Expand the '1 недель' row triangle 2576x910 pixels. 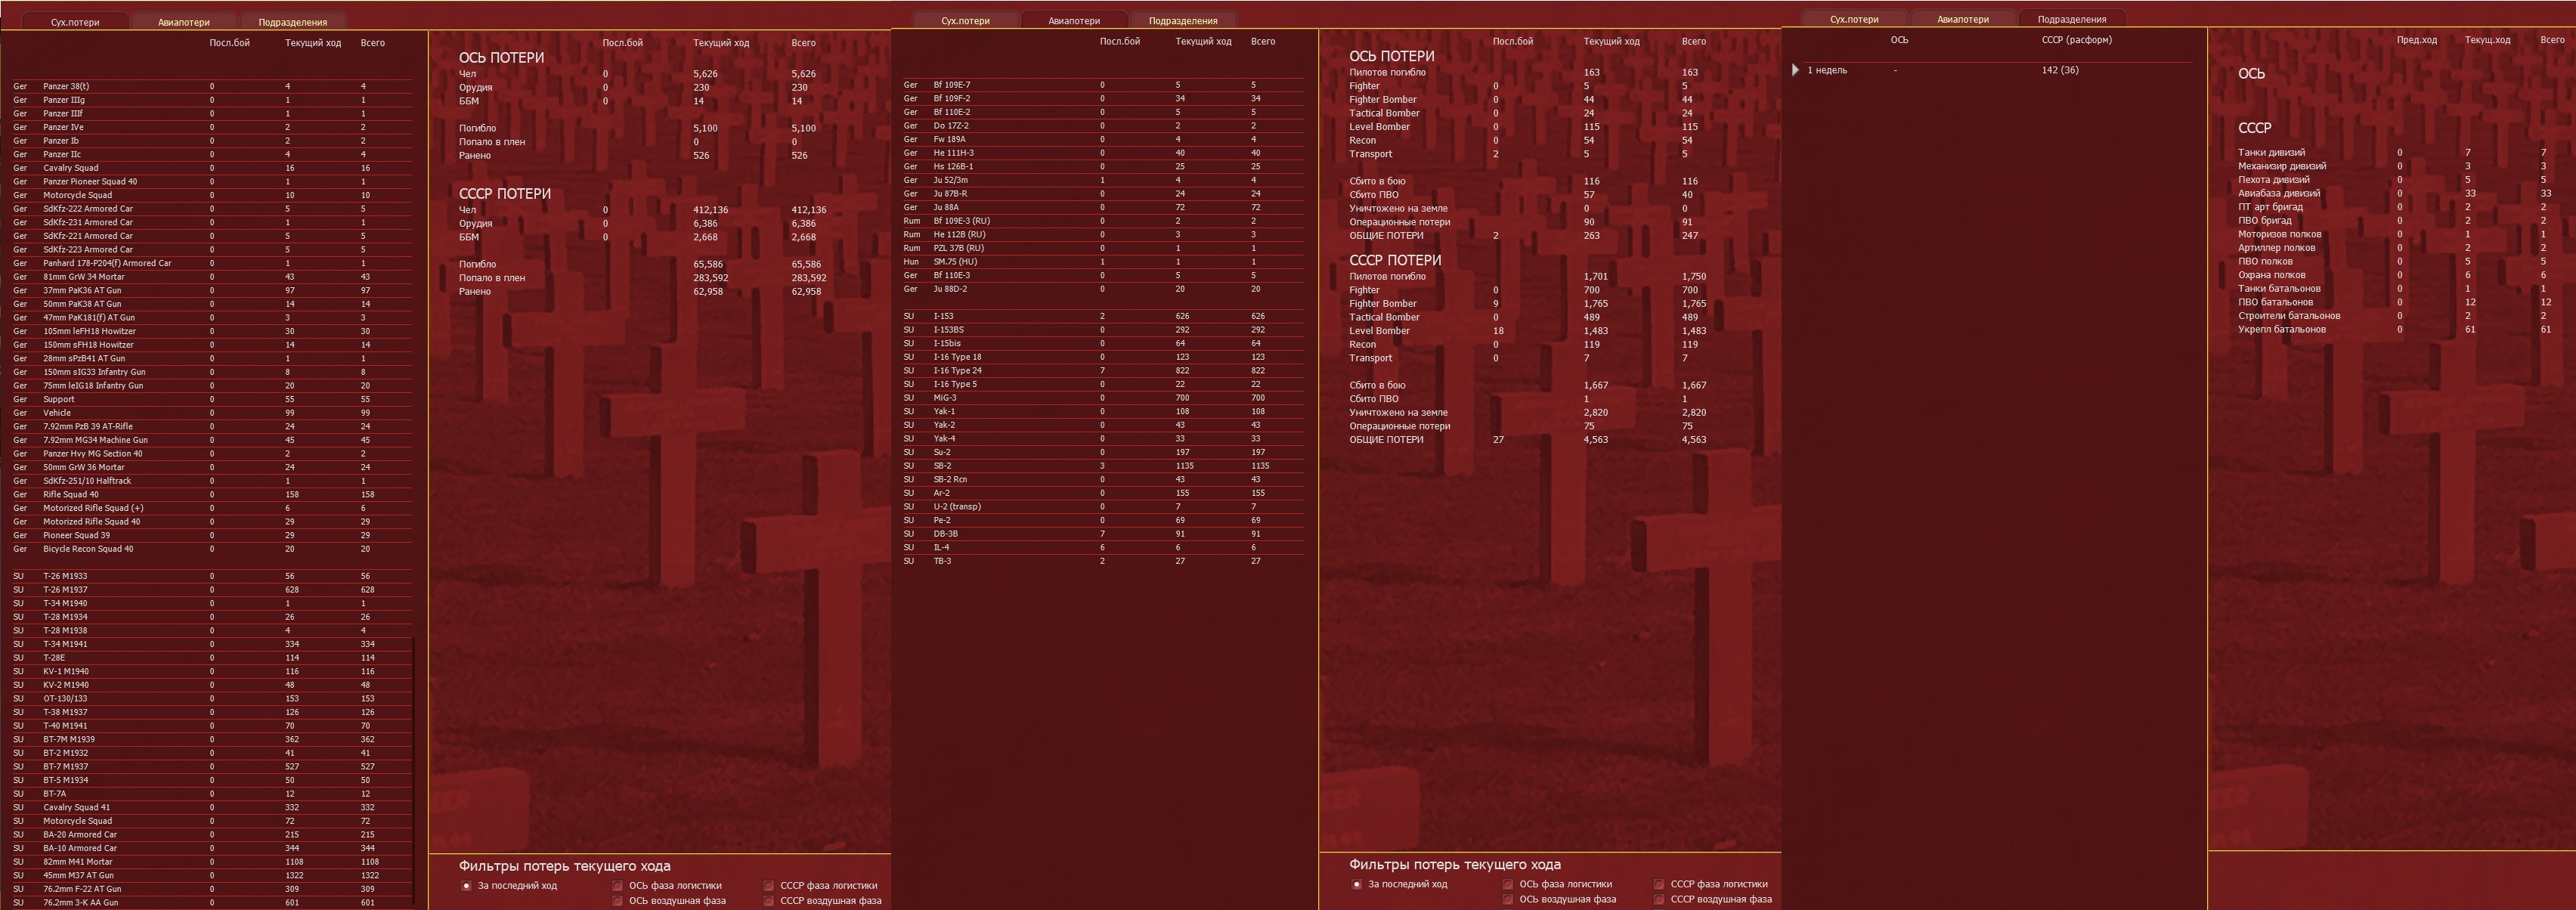point(1796,70)
